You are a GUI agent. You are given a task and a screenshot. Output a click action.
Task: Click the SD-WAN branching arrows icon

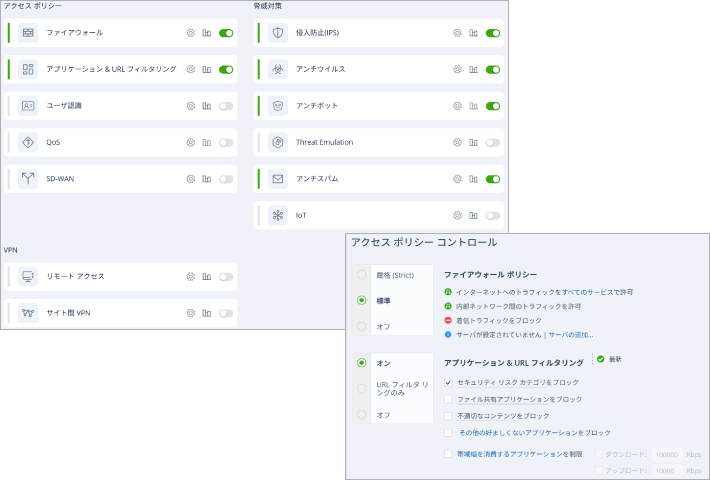[x=28, y=179]
